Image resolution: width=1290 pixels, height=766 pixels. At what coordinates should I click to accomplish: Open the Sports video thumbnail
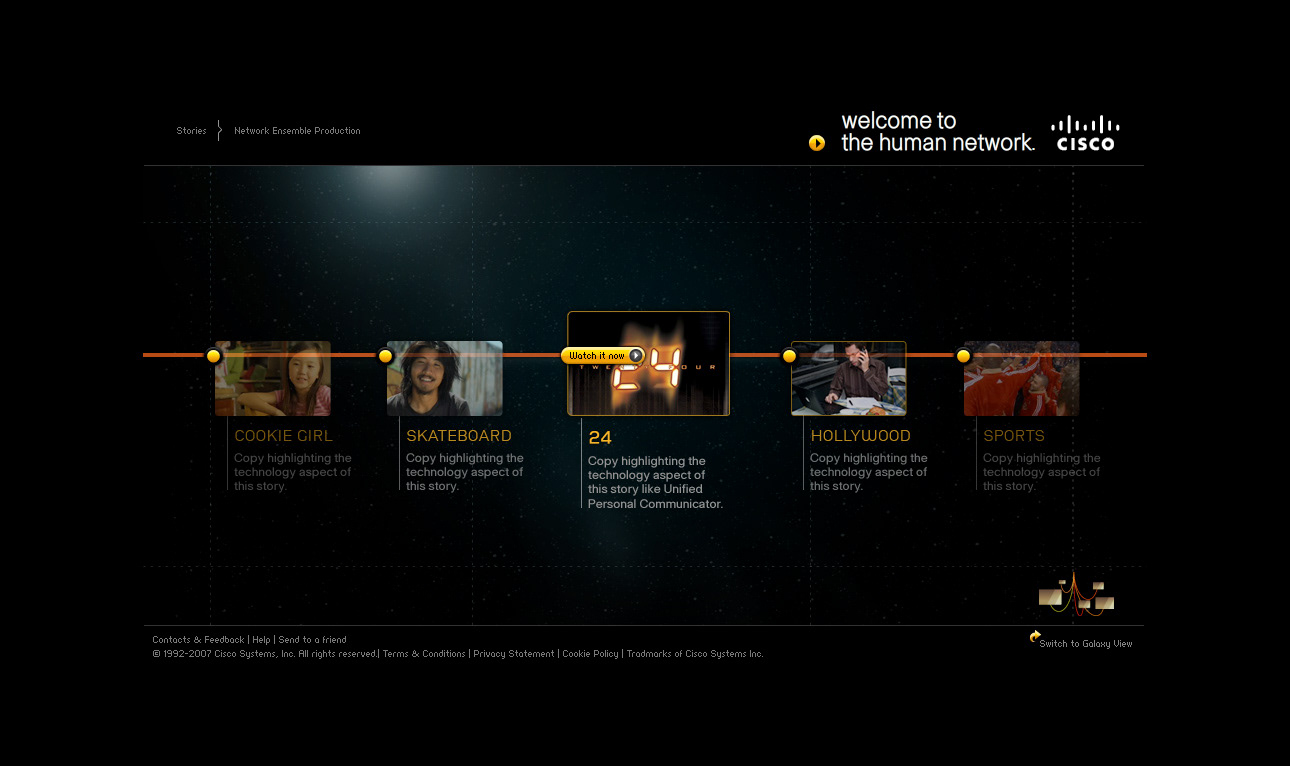[1021, 378]
